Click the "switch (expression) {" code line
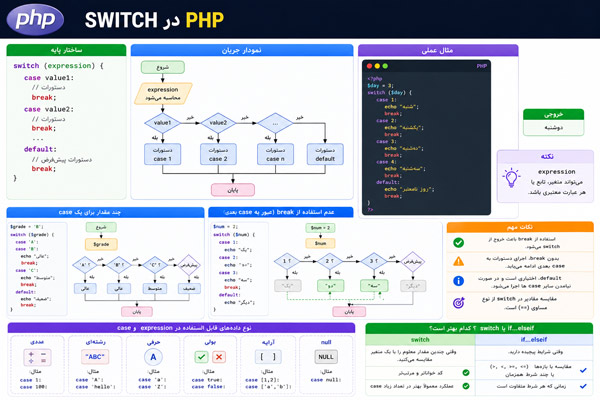The width and height of the screenshot is (600, 400). [x=58, y=66]
